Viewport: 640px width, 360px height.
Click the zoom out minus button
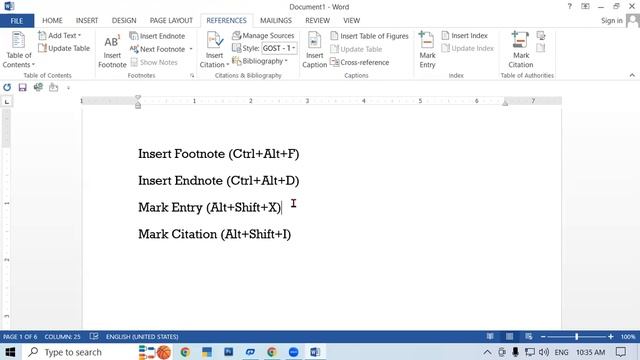[x=543, y=337]
